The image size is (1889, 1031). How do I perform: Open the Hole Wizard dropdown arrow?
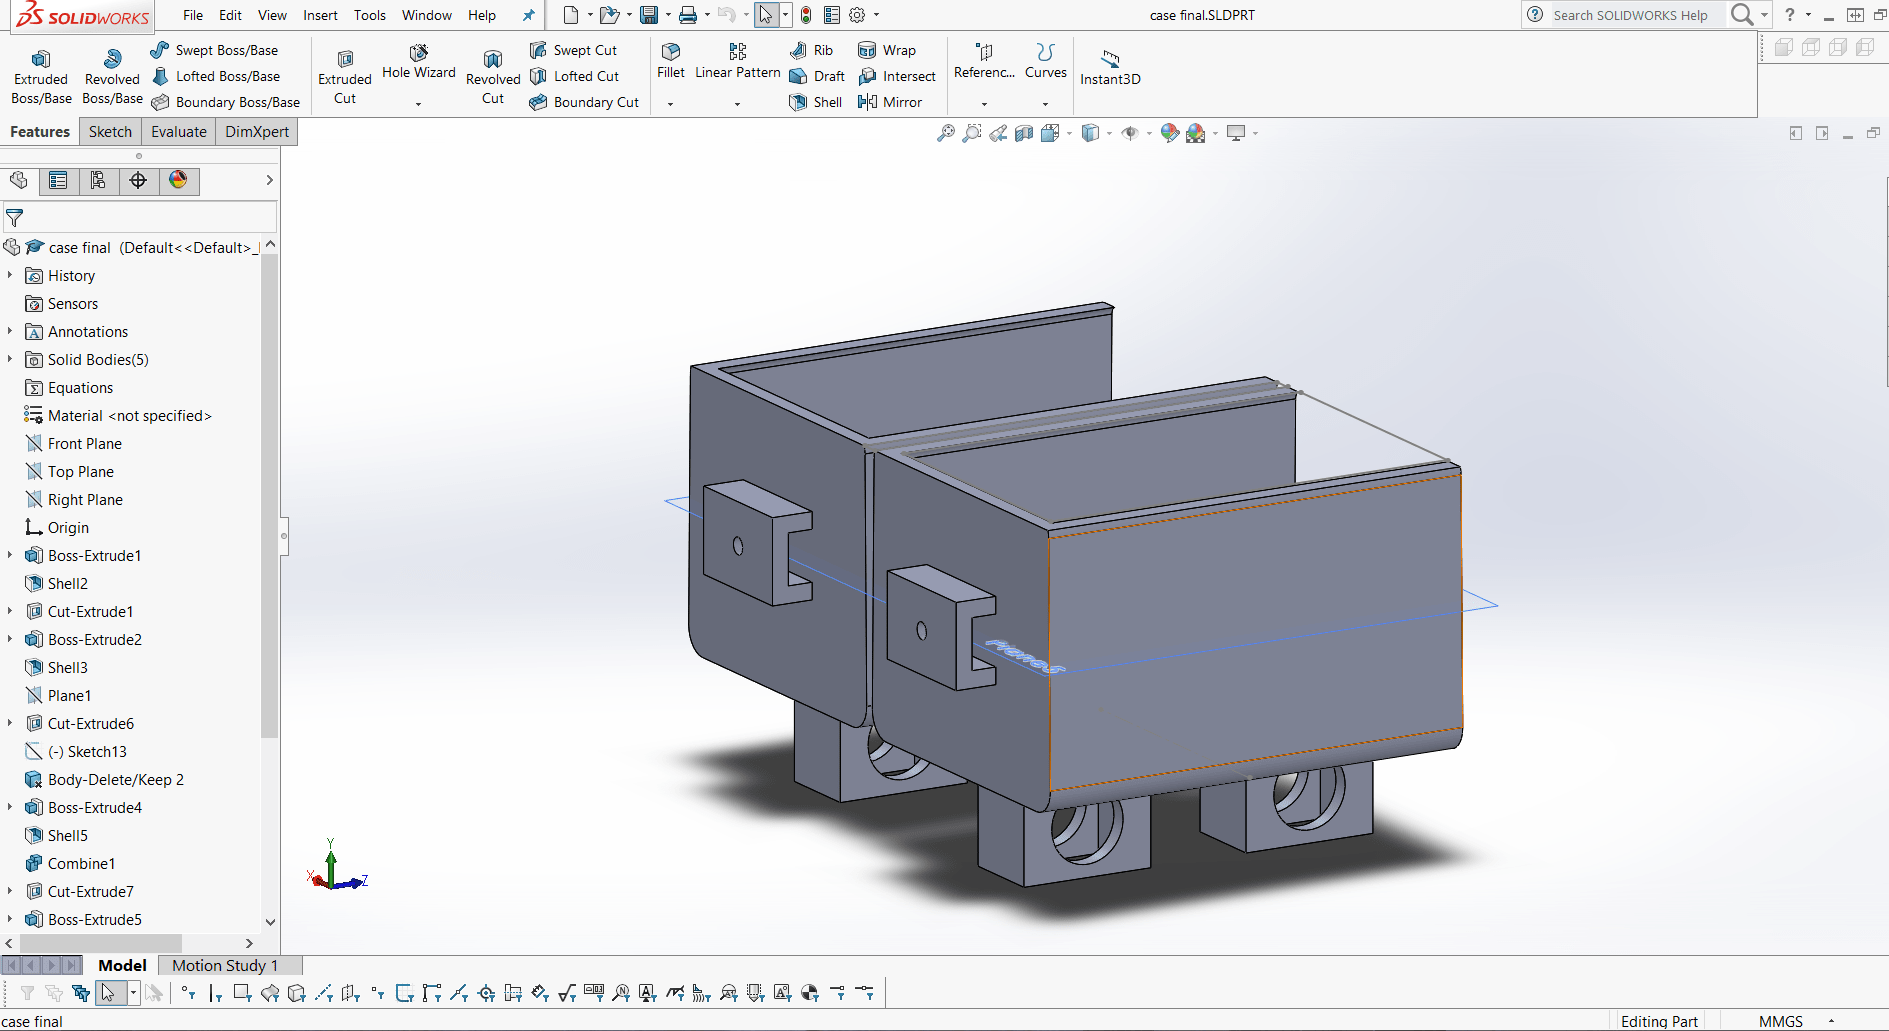(418, 104)
